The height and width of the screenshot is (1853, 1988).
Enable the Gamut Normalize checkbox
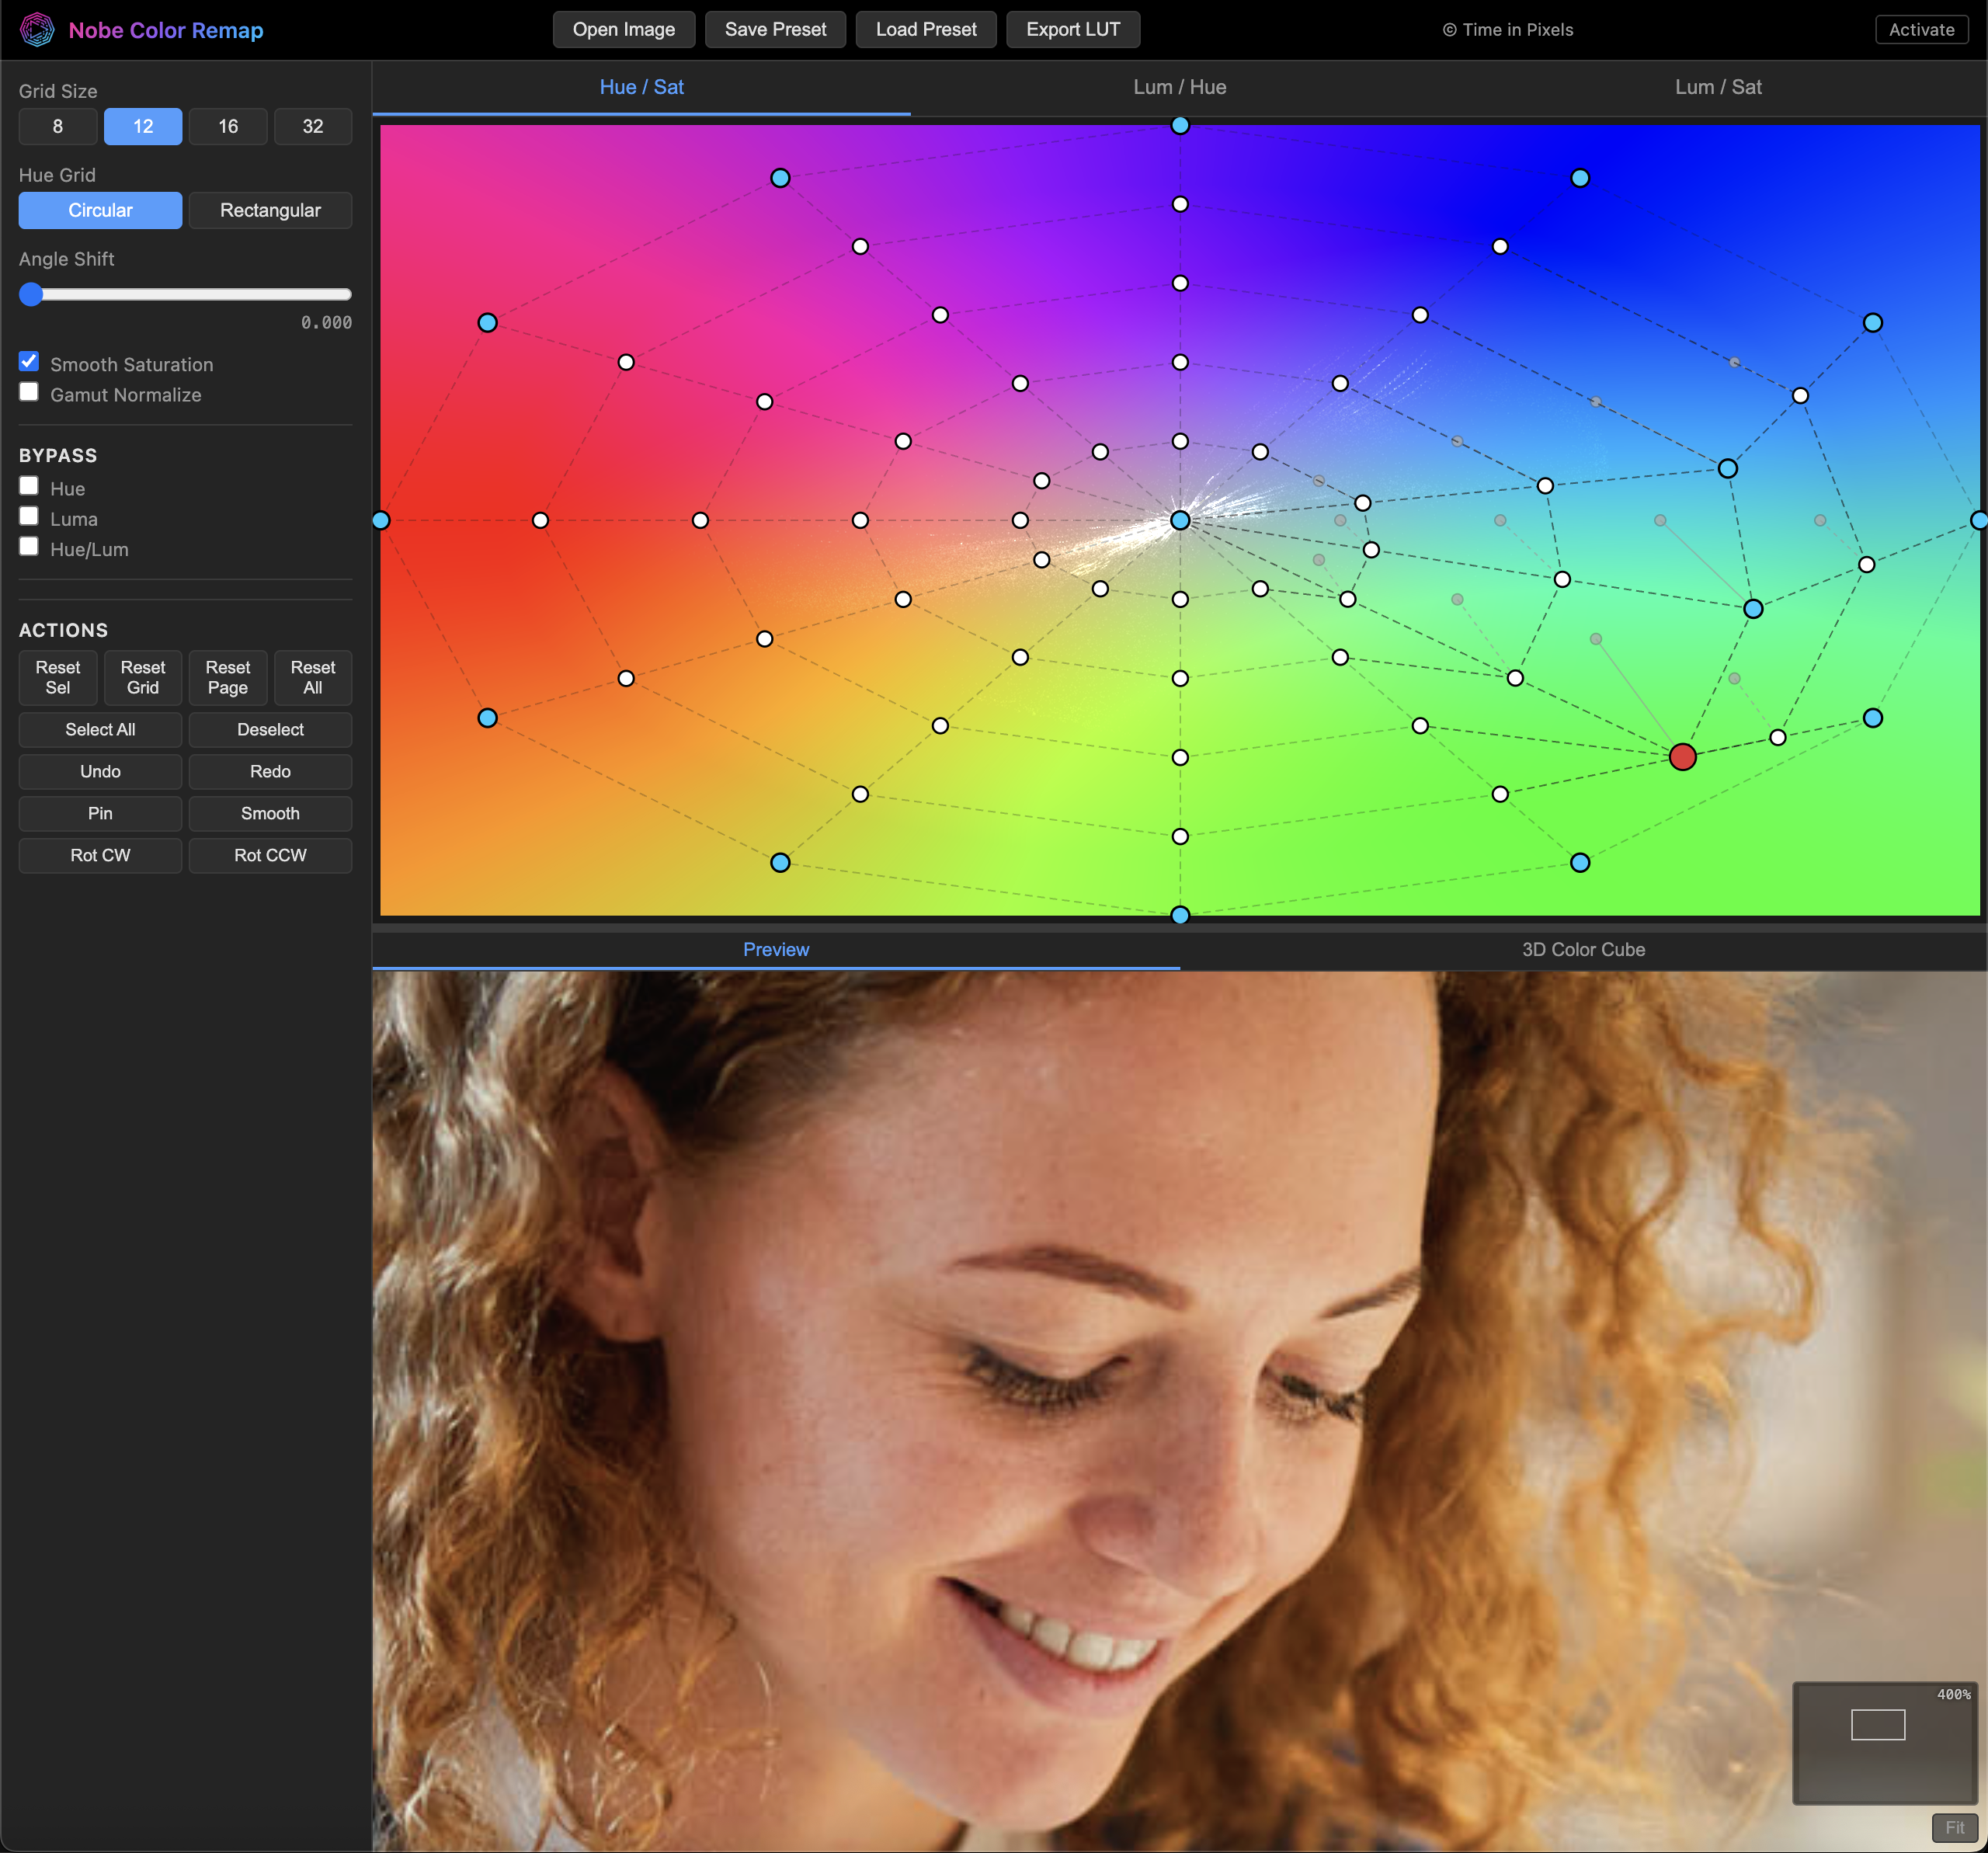(29, 392)
